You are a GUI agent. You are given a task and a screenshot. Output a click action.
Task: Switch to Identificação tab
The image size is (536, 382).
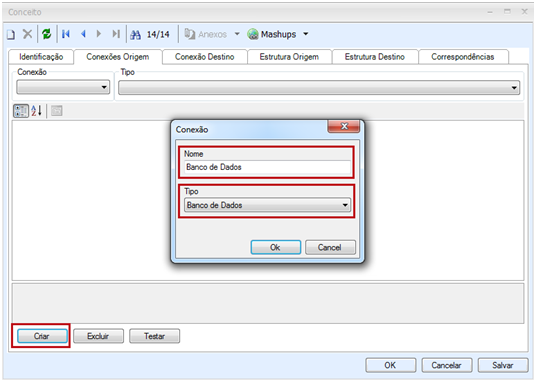click(41, 57)
